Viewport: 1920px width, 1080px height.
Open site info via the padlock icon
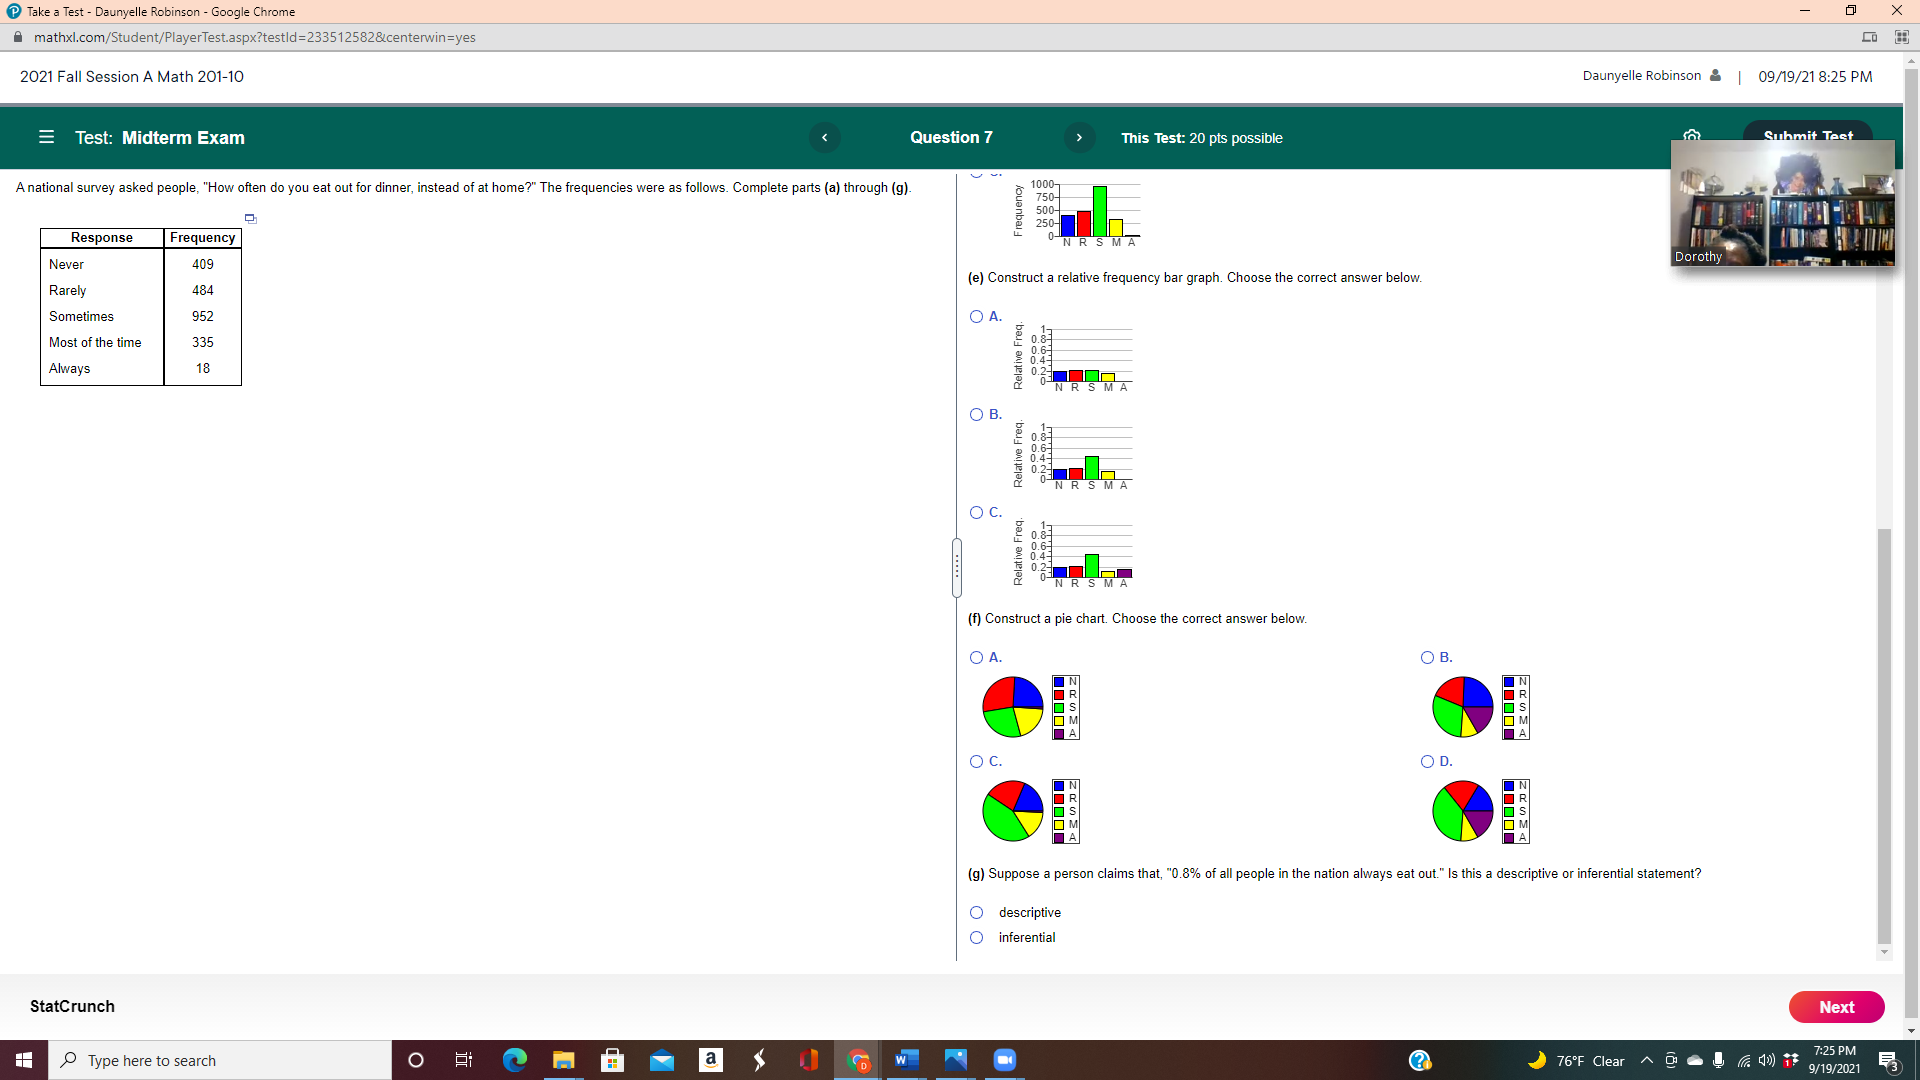[x=17, y=37]
